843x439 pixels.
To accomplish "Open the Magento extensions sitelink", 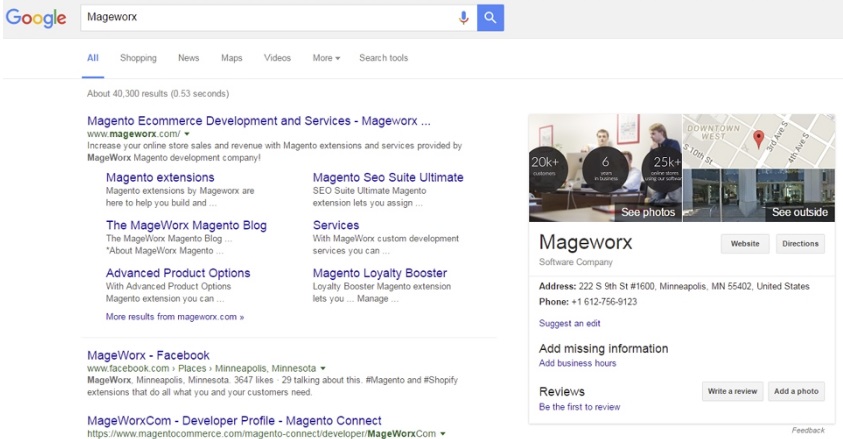I will (x=160, y=177).
